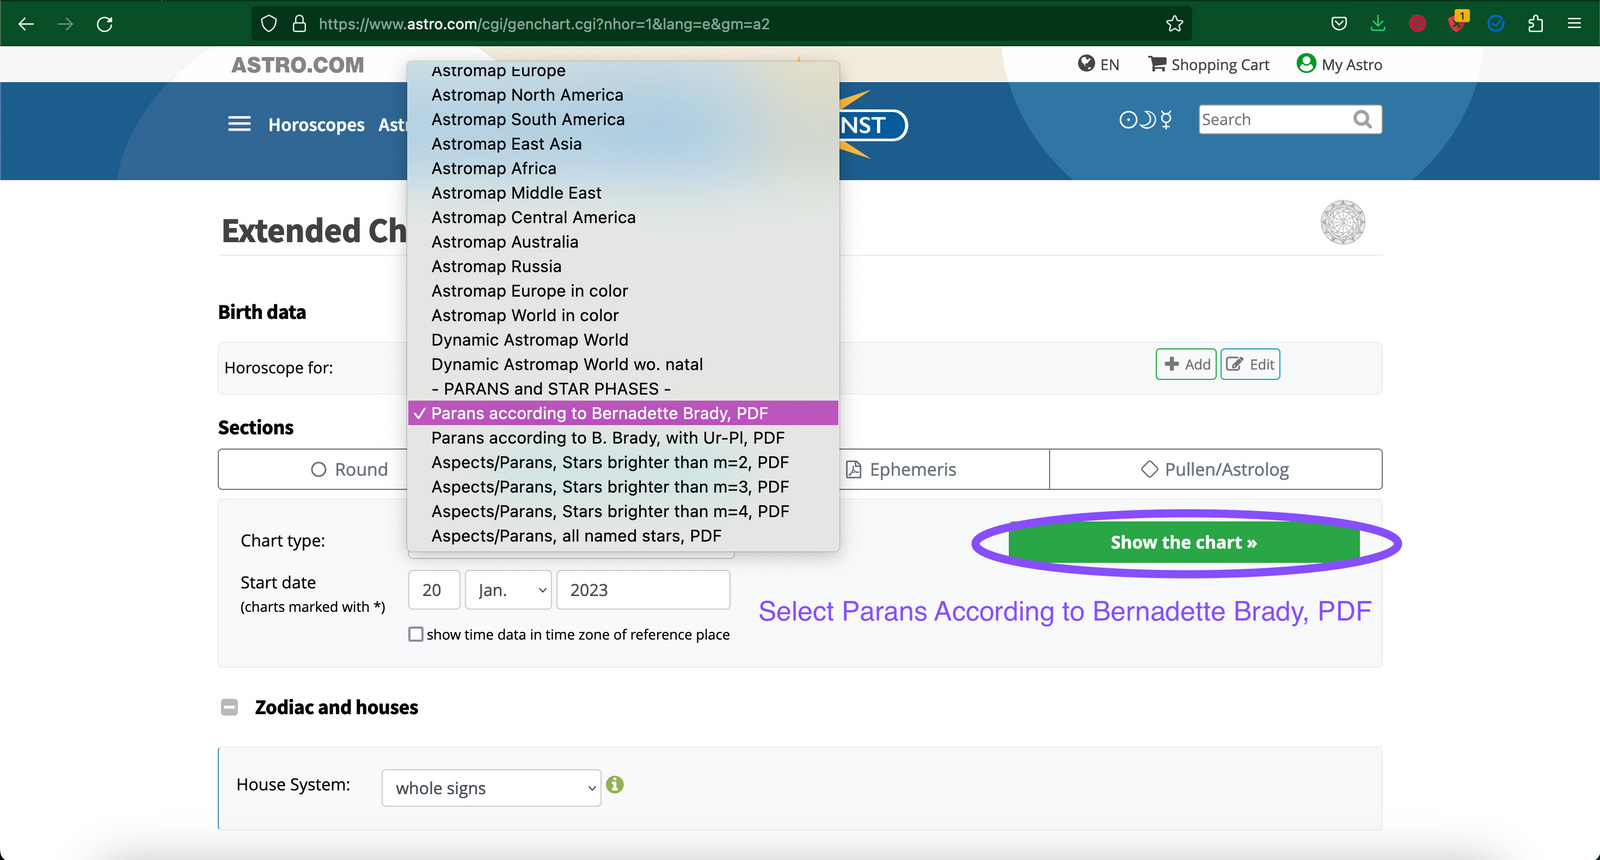Open the downloads arrow icon
Screen dimensions: 1600x860
[1378, 24]
